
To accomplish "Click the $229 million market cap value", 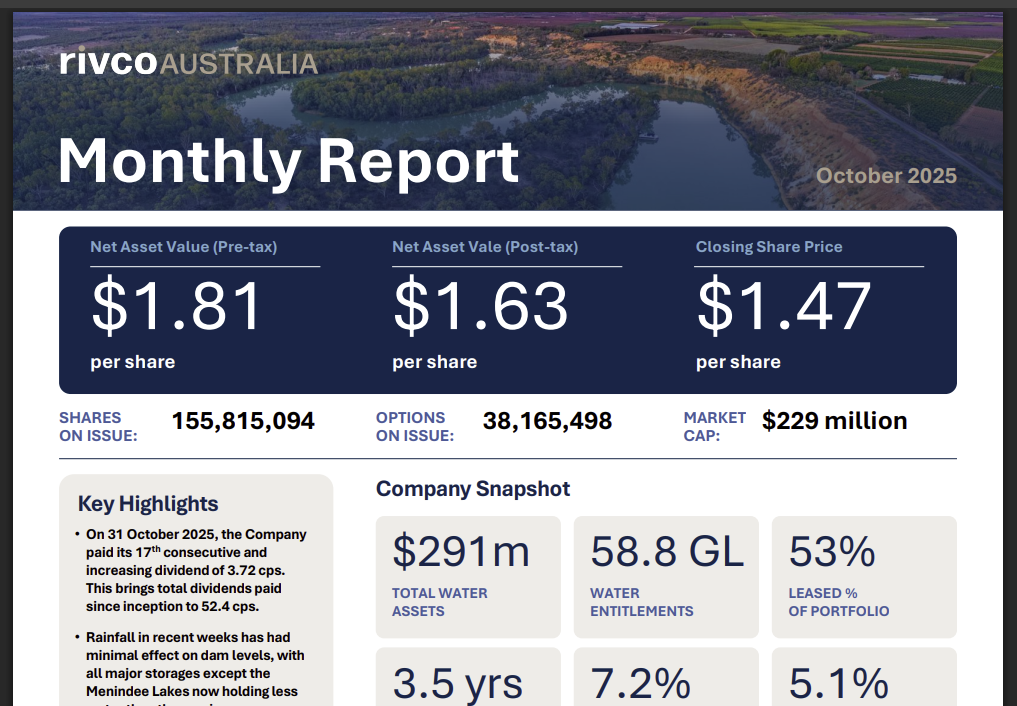I will [x=834, y=421].
